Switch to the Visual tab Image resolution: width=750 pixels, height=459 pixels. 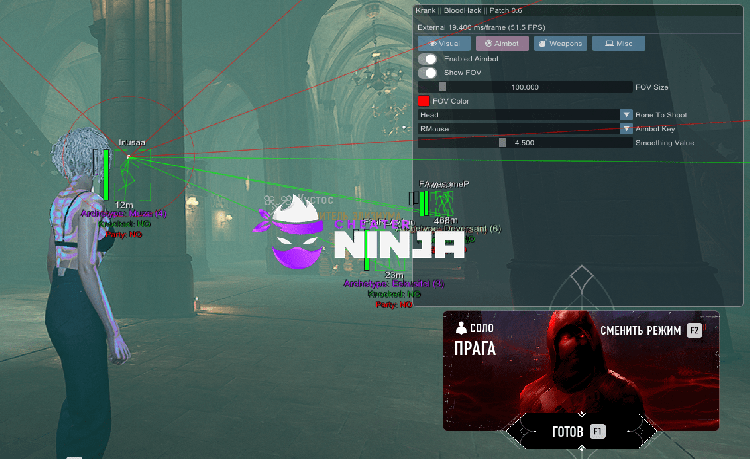[444, 44]
